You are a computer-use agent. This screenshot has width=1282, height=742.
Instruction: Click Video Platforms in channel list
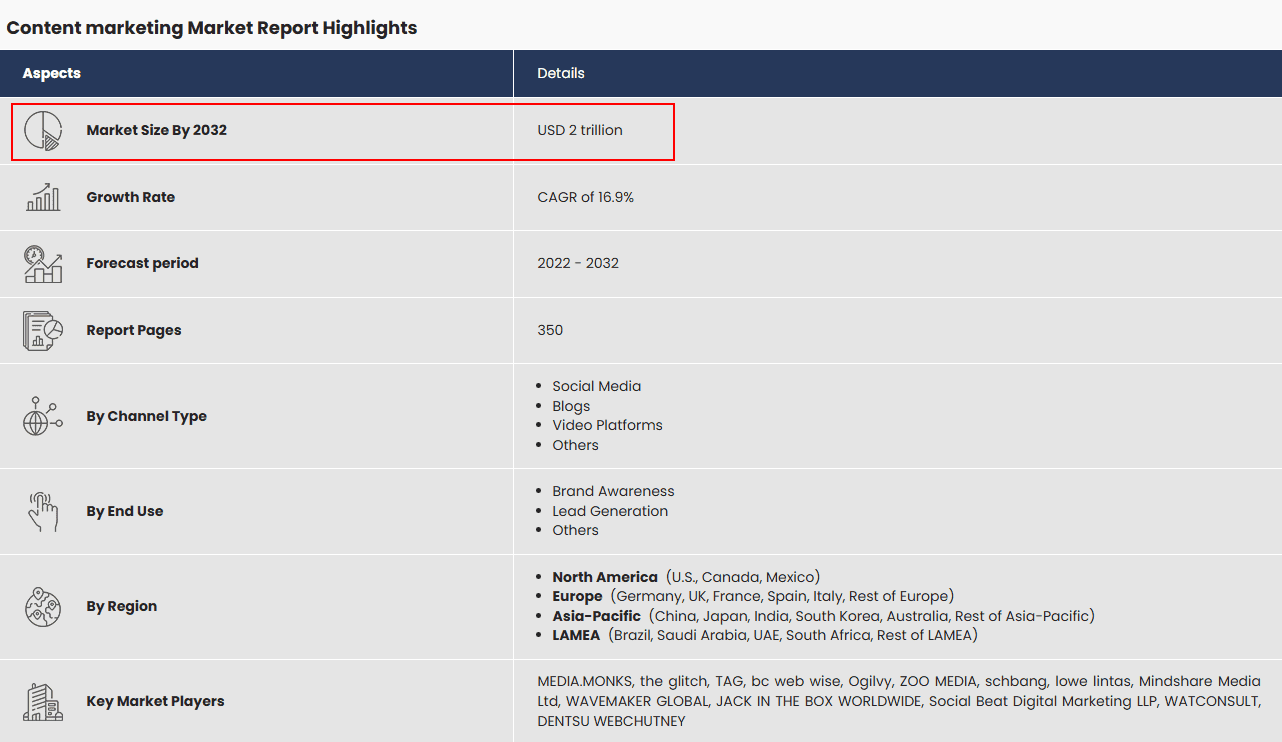pyautogui.click(x=607, y=425)
